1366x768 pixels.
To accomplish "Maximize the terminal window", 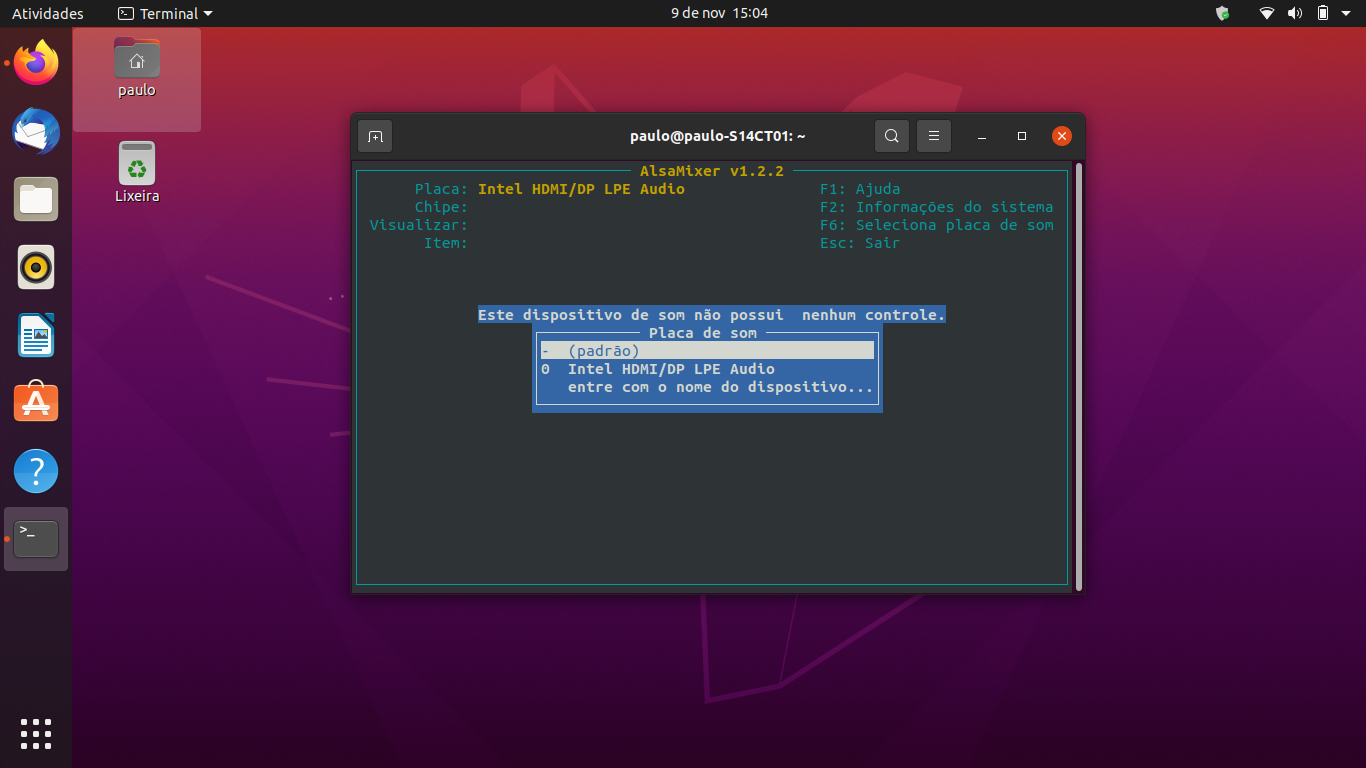I will coord(1022,136).
